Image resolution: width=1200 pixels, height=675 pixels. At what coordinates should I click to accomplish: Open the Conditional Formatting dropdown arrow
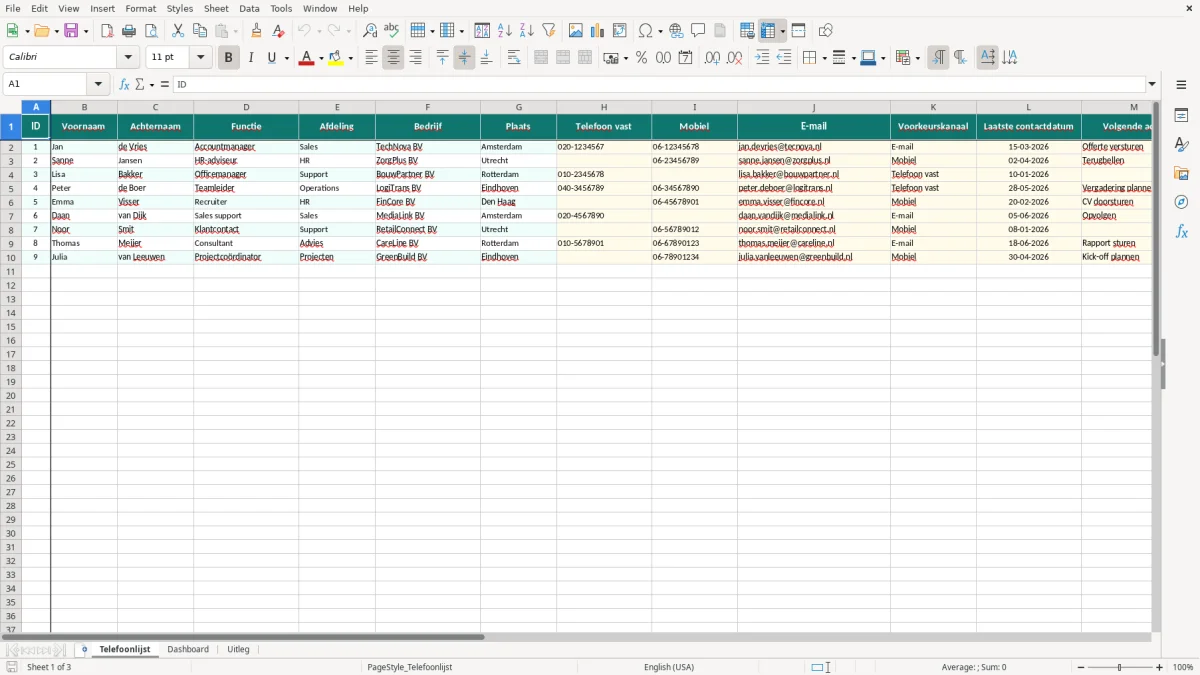tap(917, 58)
